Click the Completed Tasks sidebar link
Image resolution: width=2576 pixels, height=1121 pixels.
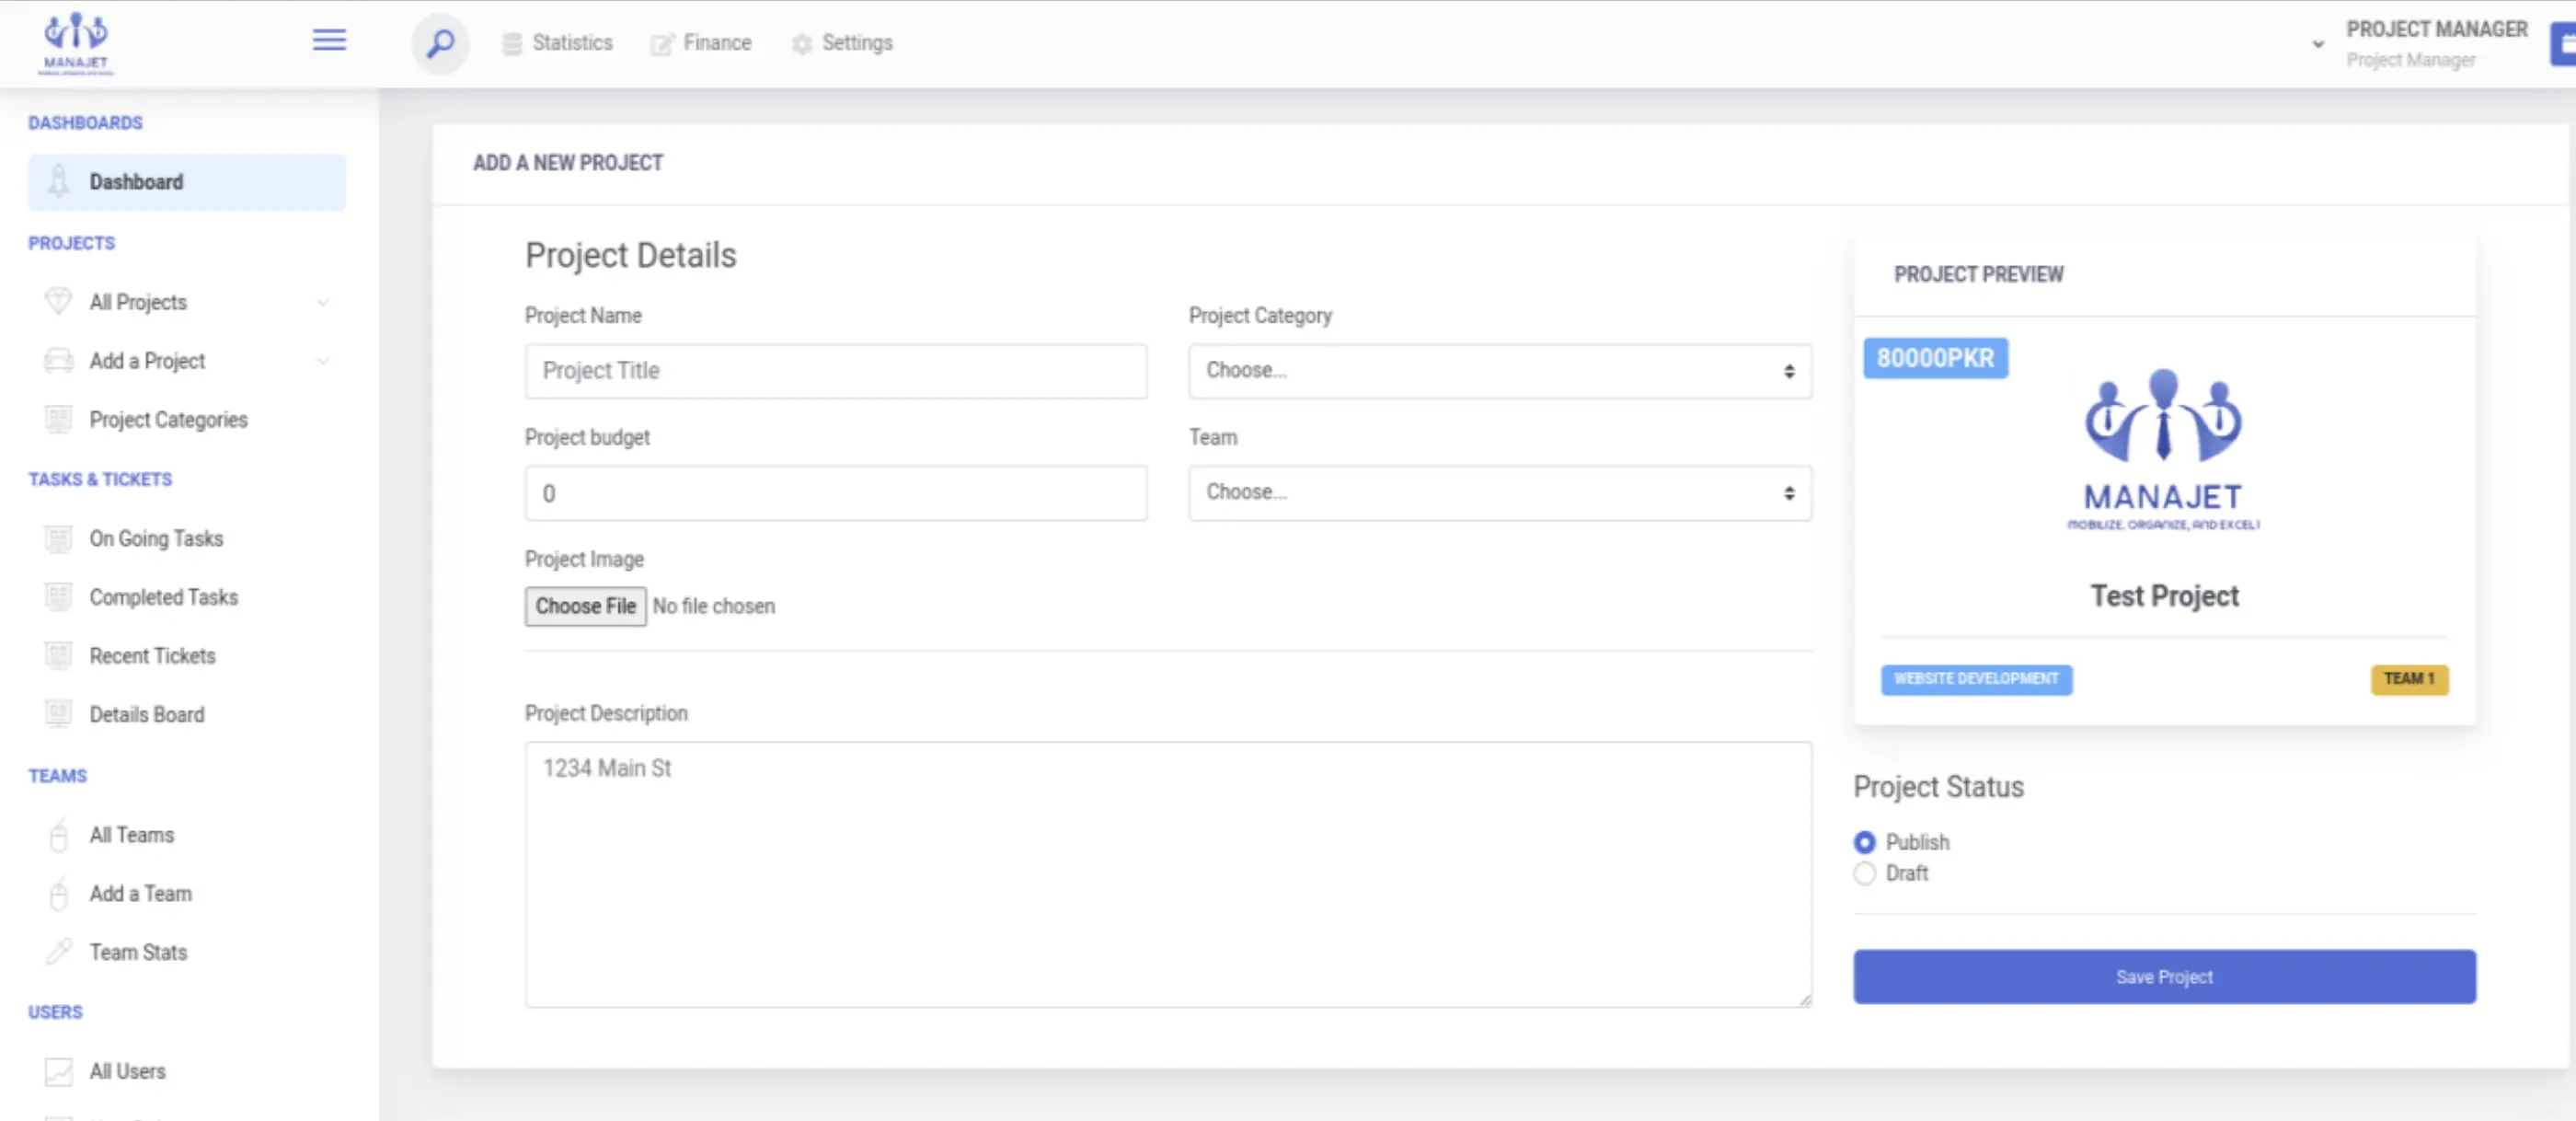[x=164, y=597]
